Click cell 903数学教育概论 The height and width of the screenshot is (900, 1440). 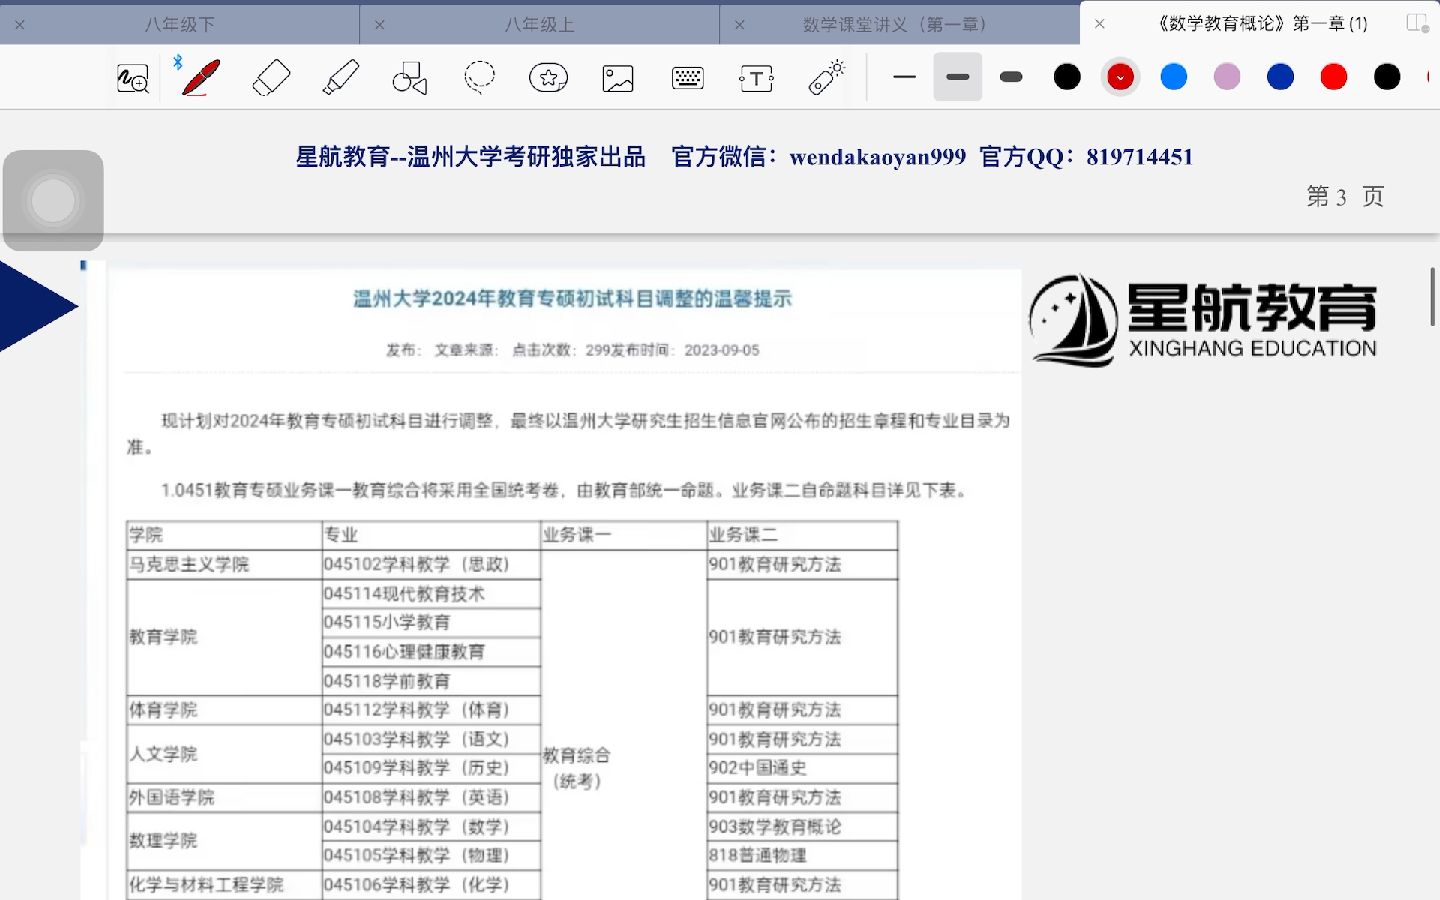(802, 827)
